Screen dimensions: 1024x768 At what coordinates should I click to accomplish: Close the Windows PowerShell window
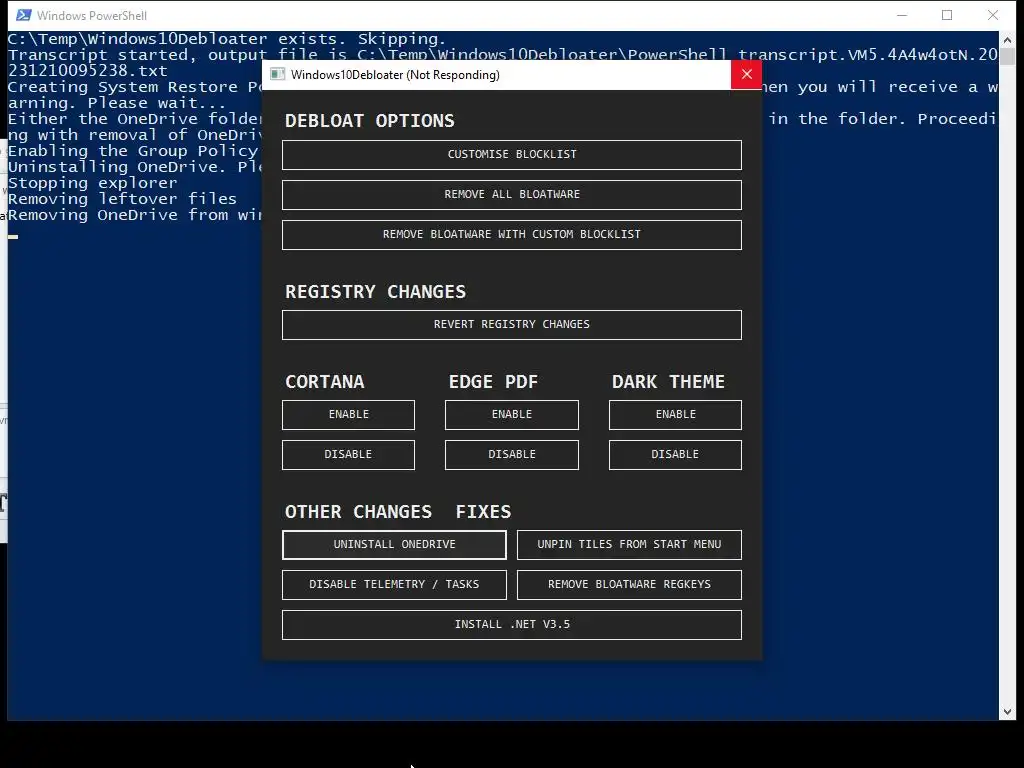(993, 15)
